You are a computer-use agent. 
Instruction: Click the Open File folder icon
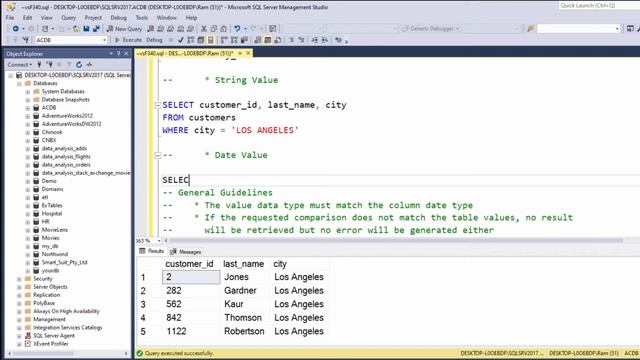(x=76, y=29)
